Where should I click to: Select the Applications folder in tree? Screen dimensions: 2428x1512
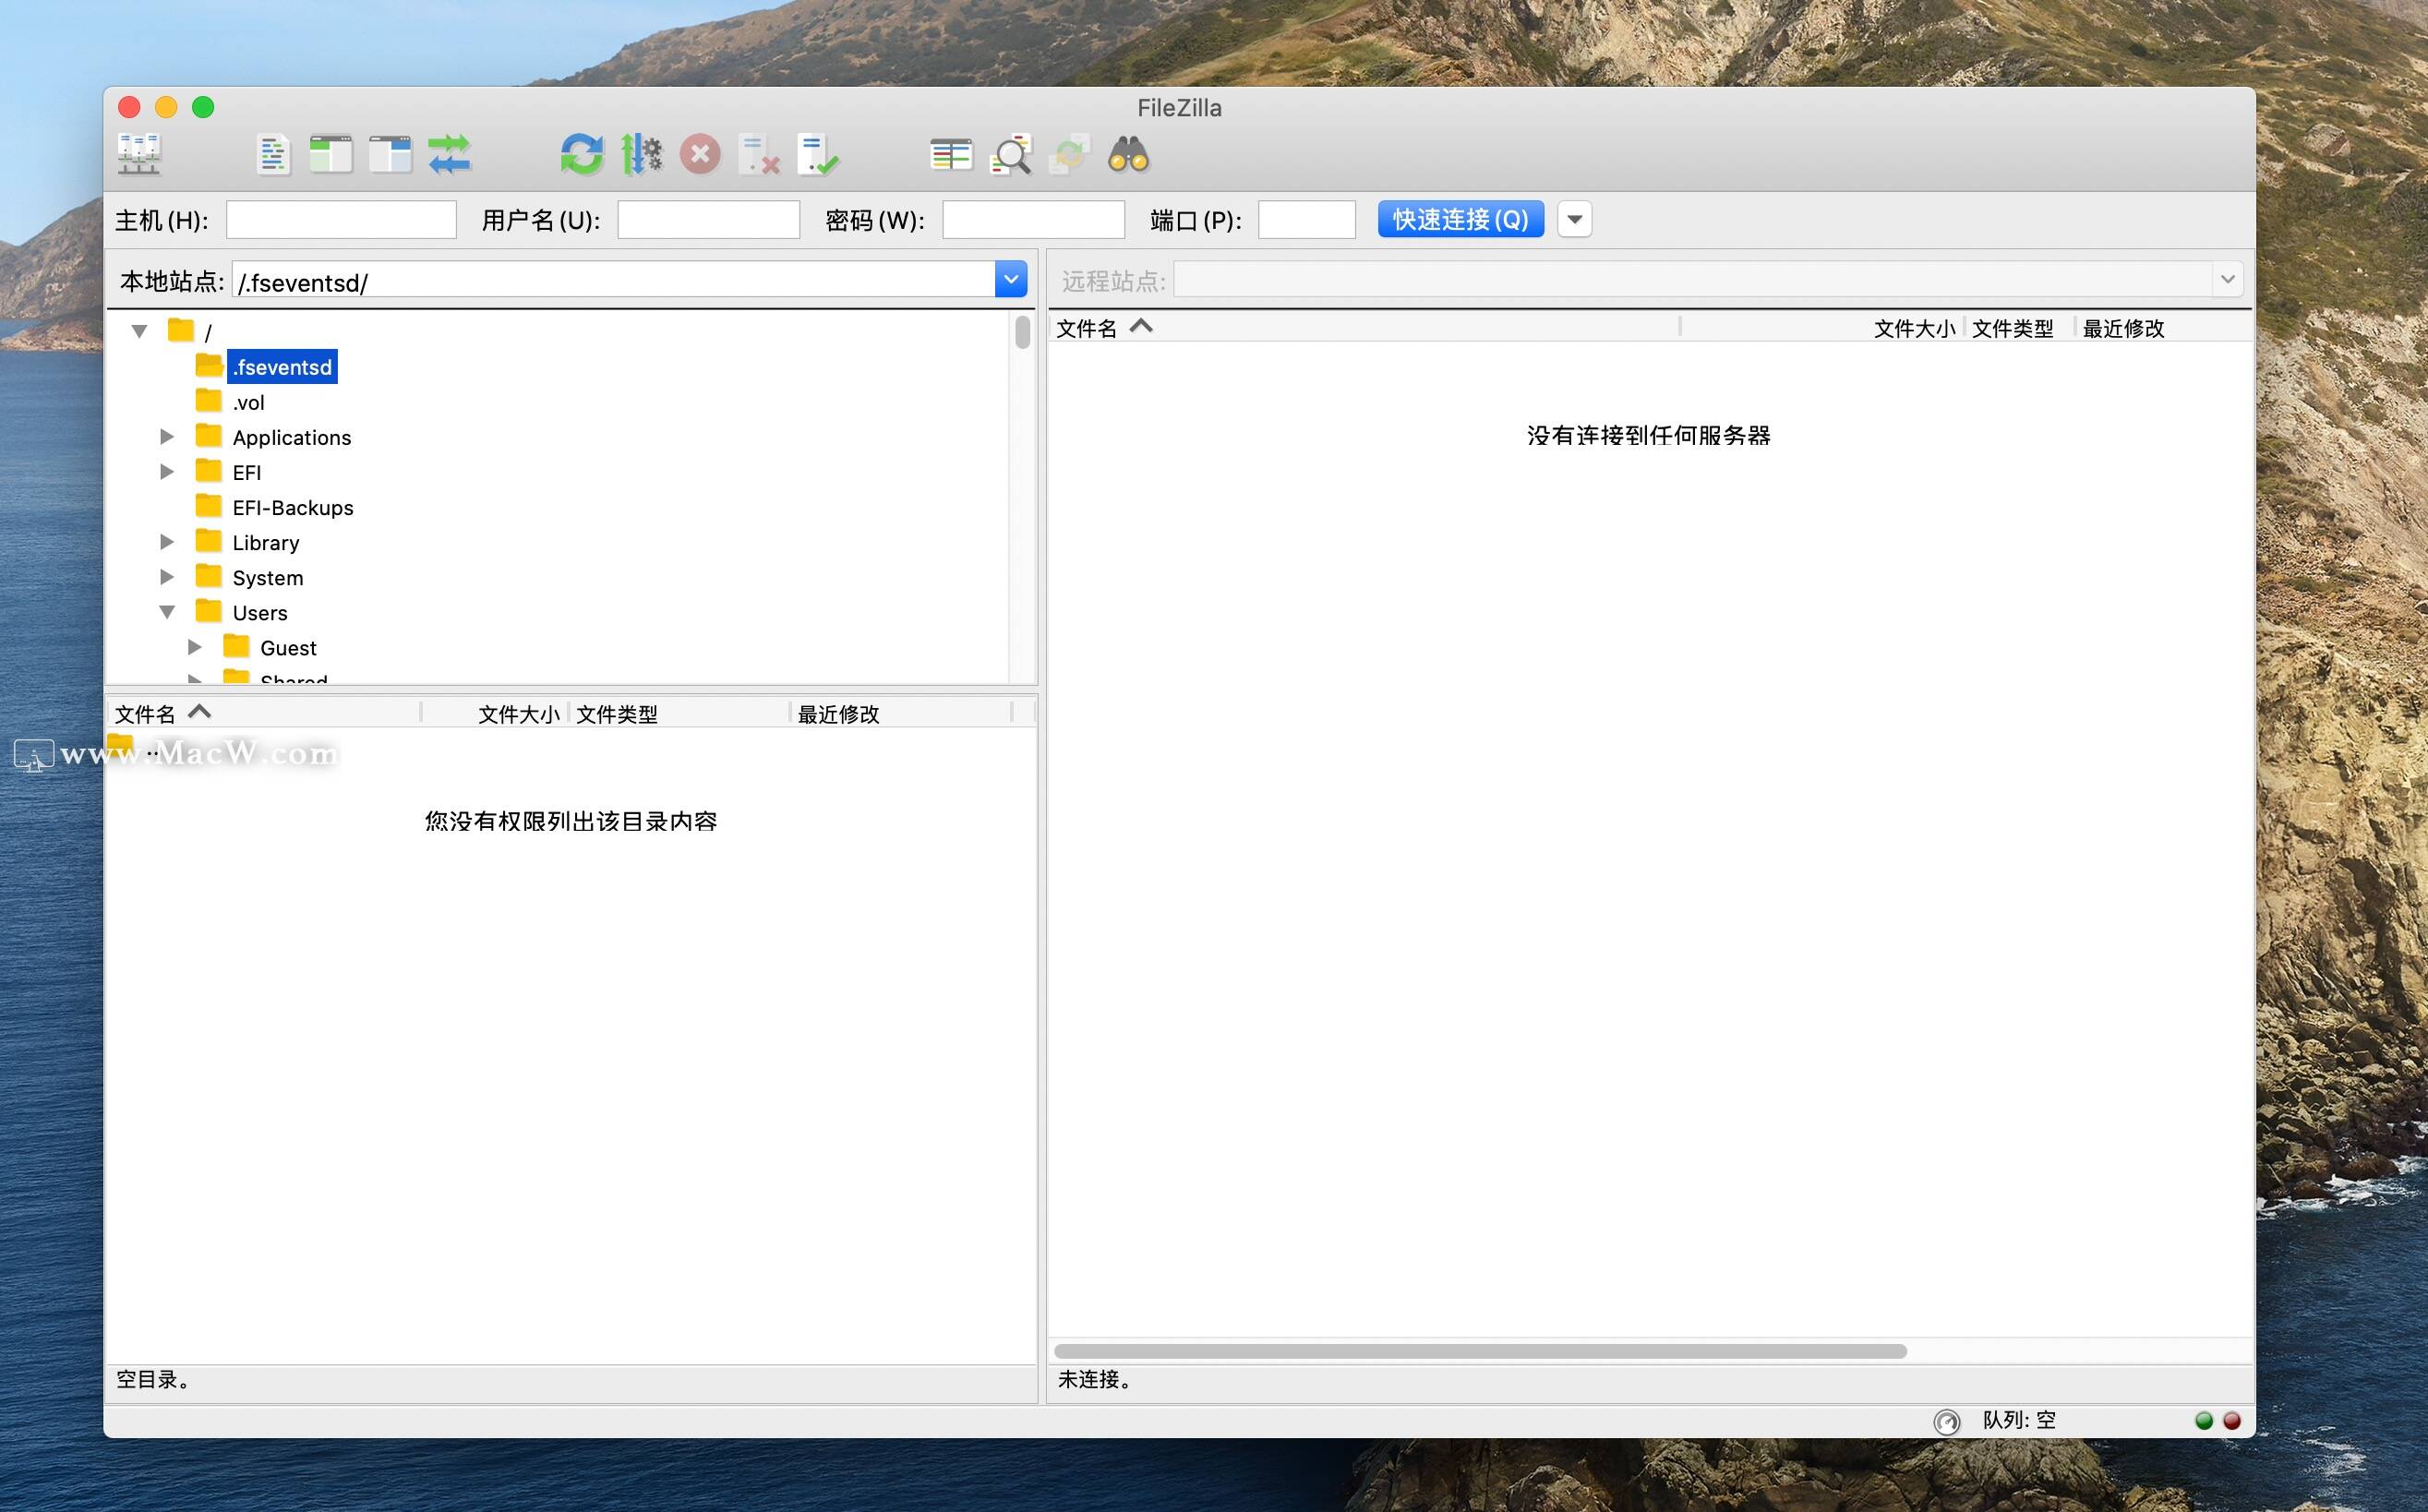pyautogui.click(x=292, y=437)
